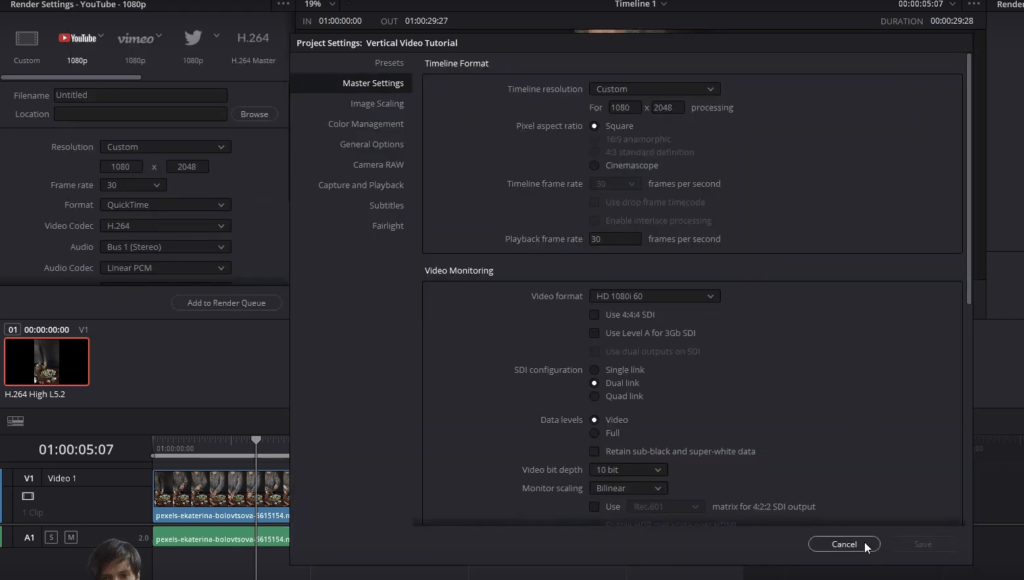
Task: Select the Custom render preset icon
Action: [27, 39]
